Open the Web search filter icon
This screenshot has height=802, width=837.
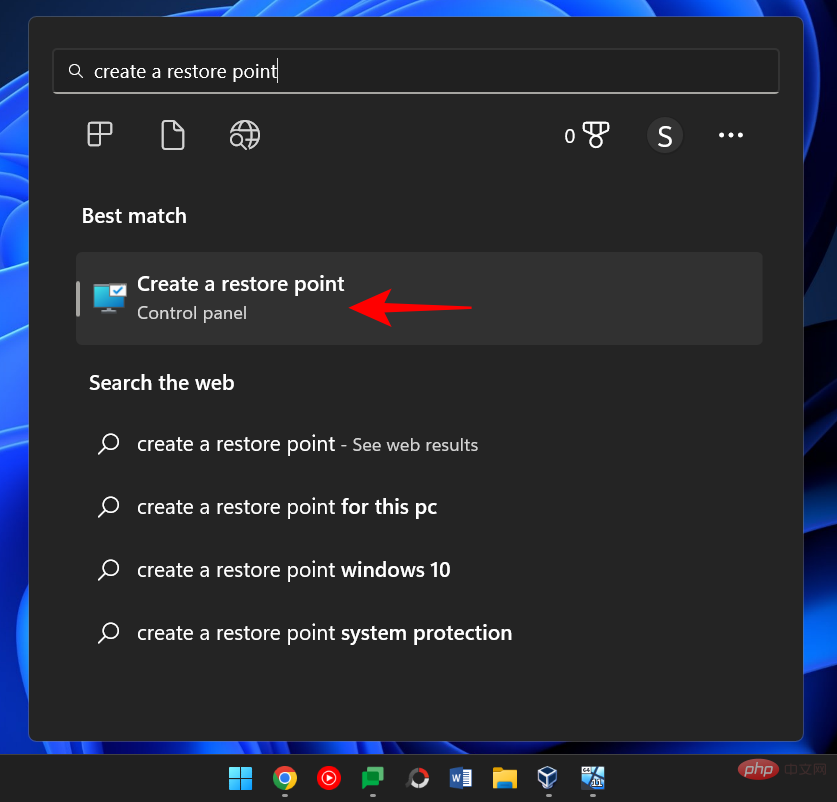click(244, 135)
